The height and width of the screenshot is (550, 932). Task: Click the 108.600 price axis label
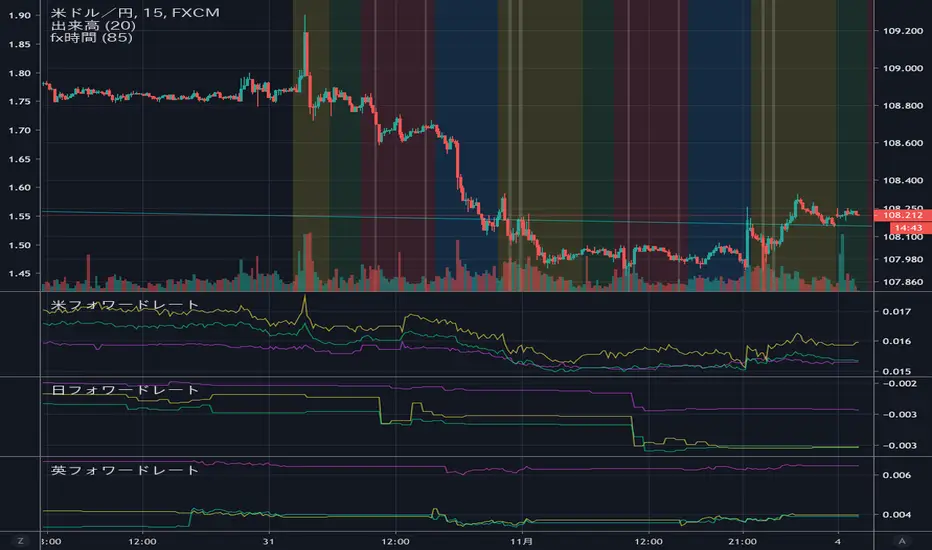903,143
